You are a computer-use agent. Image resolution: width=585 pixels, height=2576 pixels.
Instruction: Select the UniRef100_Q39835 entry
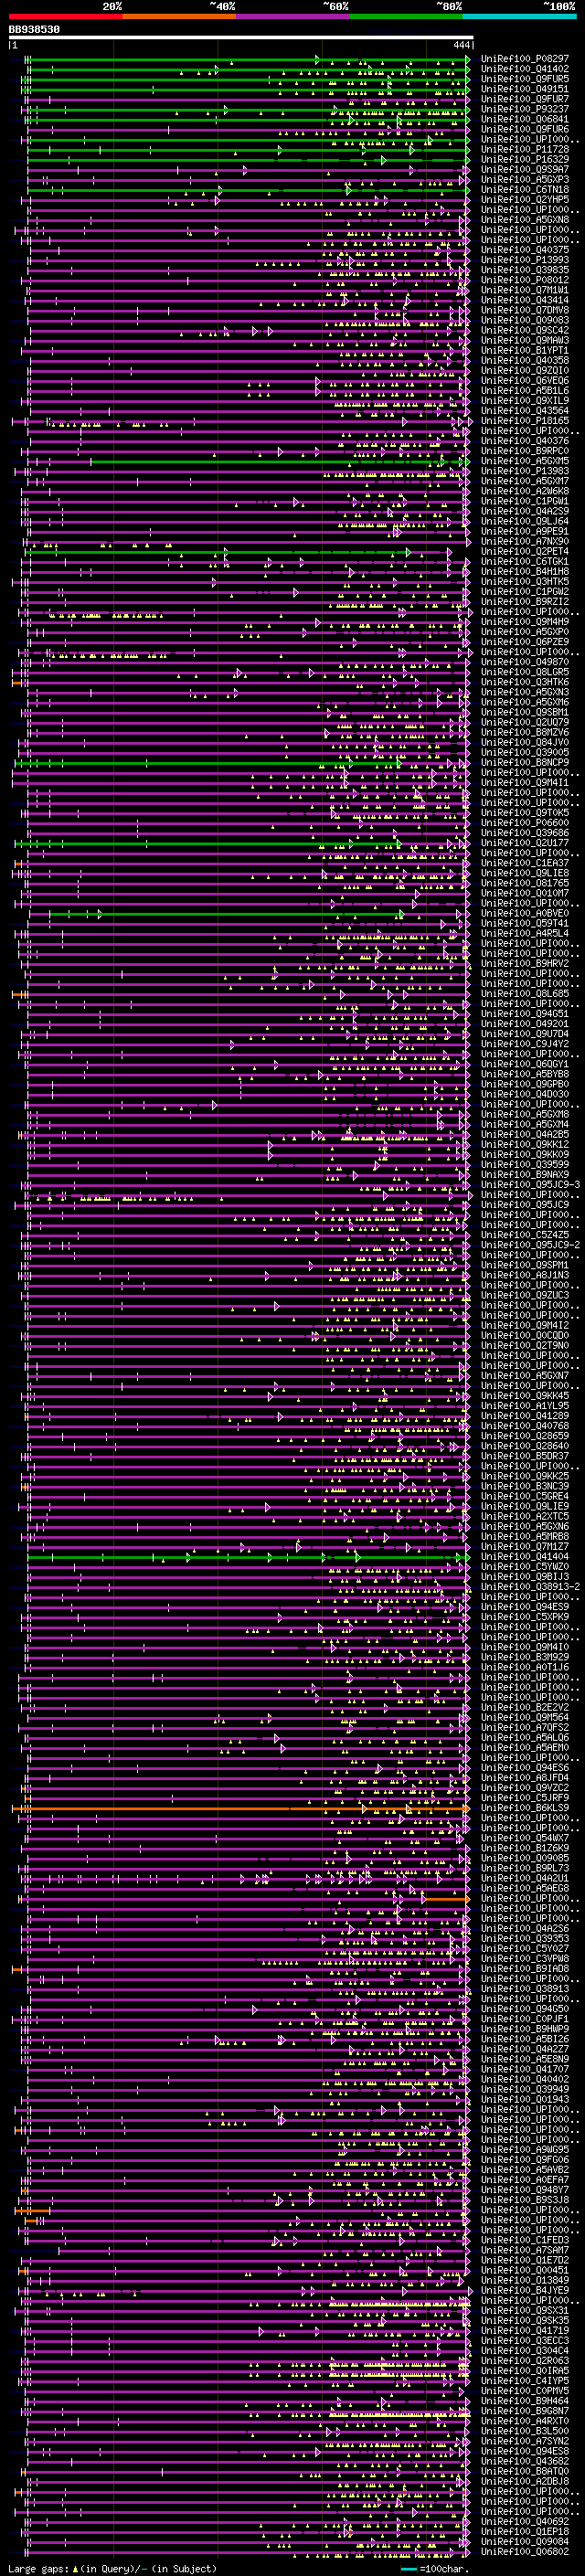click(x=524, y=270)
